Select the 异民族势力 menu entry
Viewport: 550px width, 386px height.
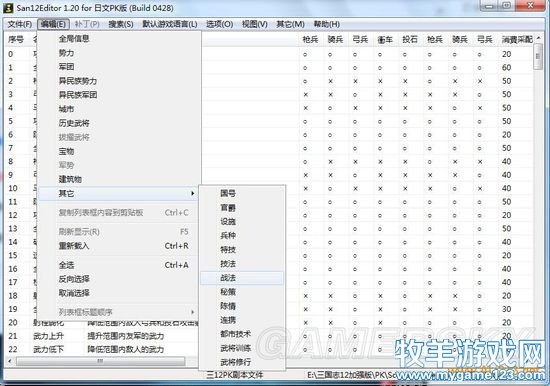(x=119, y=81)
